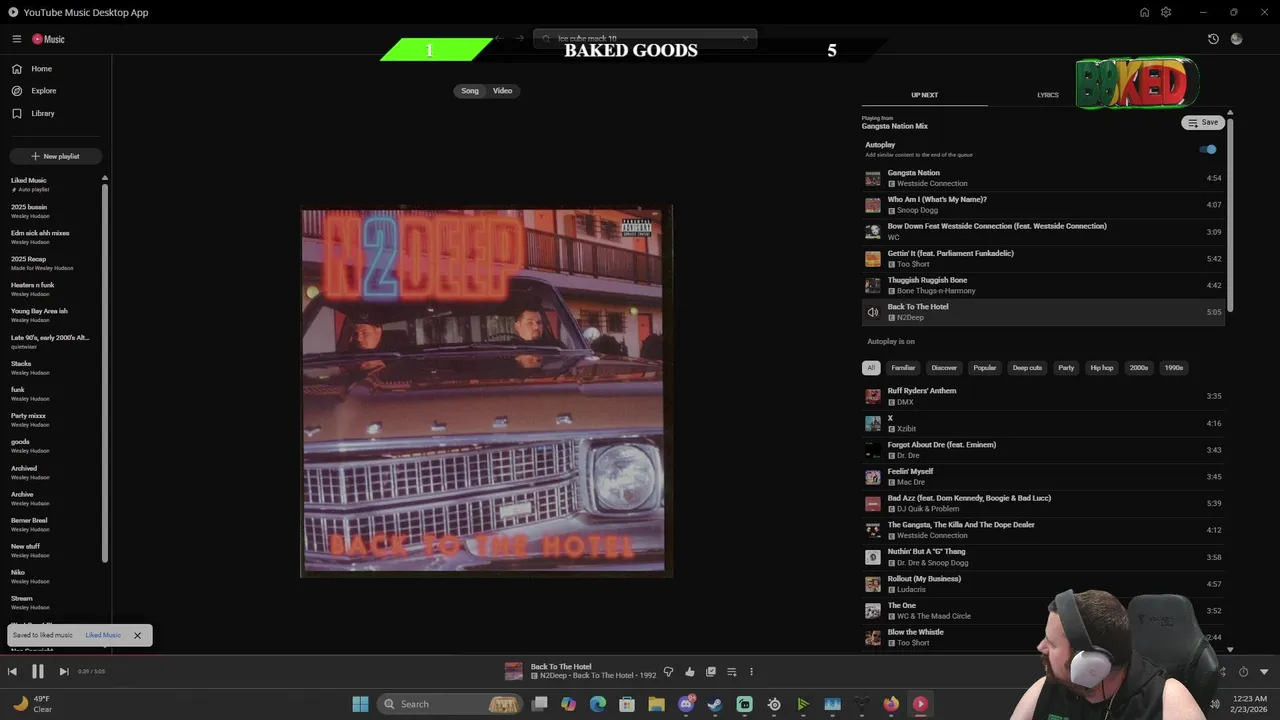Play Forgot About Dre from suggestions
Image resolution: width=1280 pixels, height=720 pixels.
(x=1043, y=450)
